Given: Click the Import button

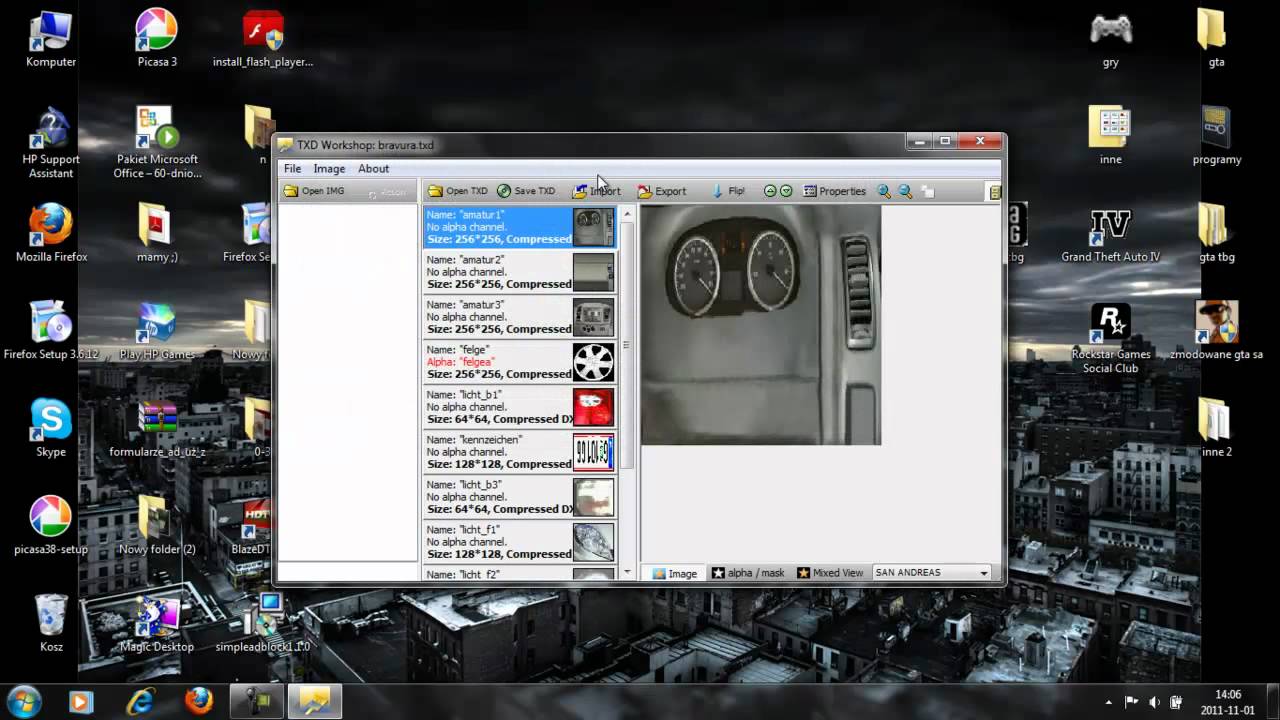Looking at the screenshot, I should [597, 191].
